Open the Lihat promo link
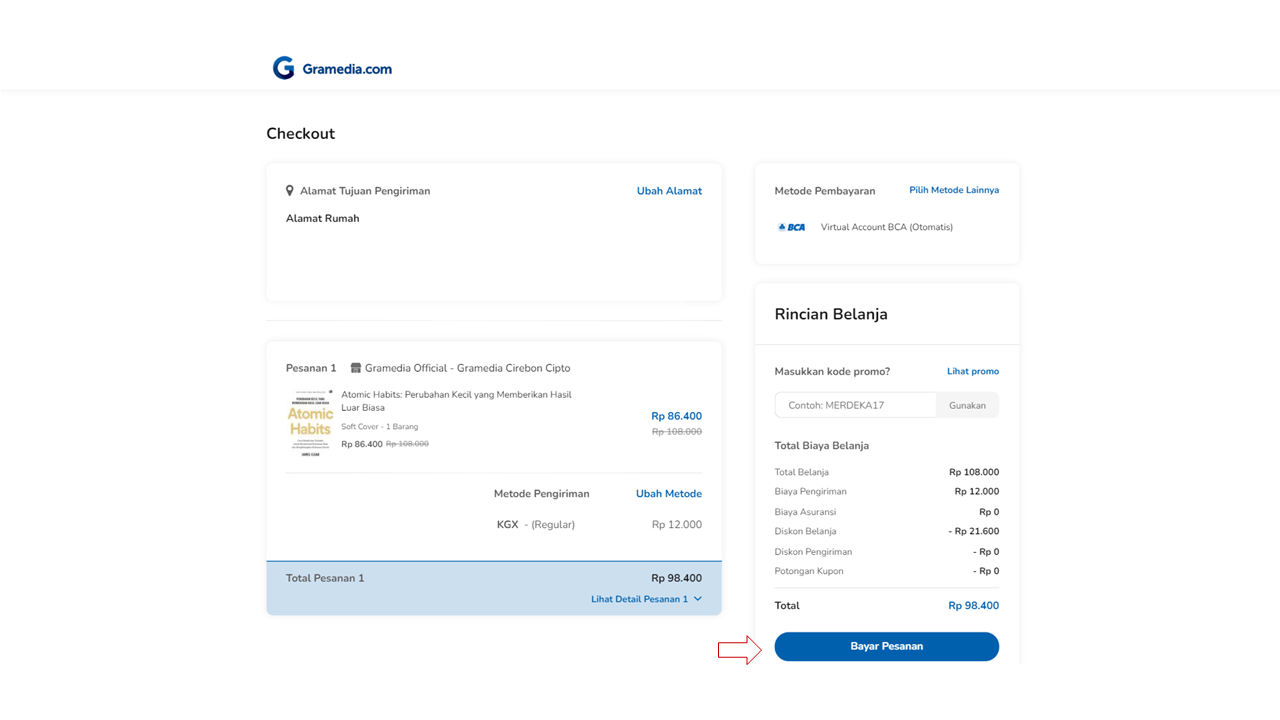The height and width of the screenshot is (720, 1280). click(x=972, y=371)
